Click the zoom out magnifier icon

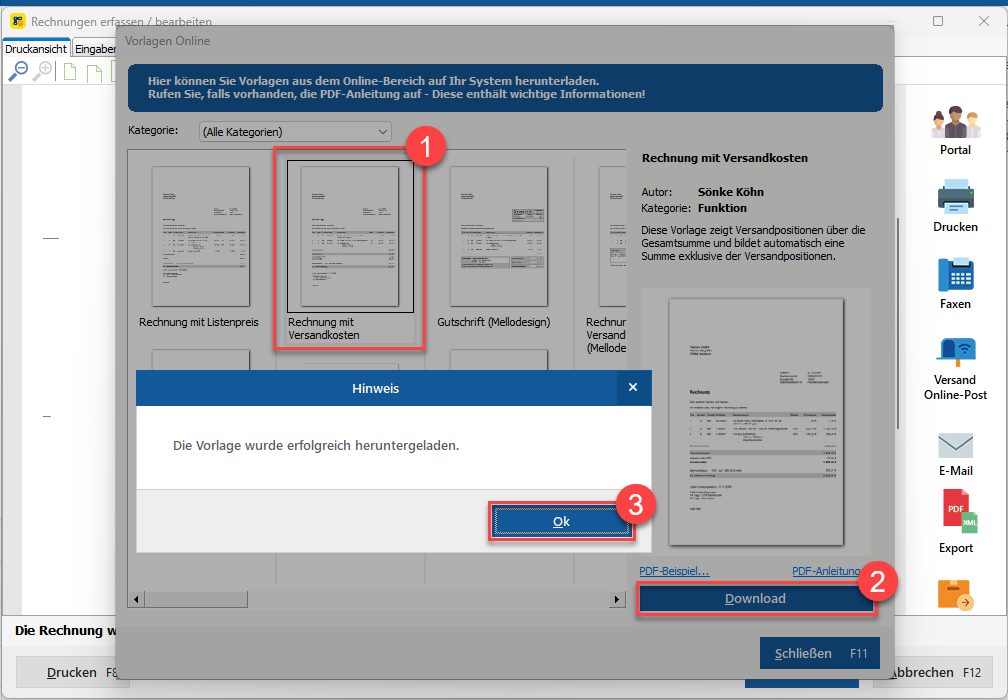click(x=17, y=71)
